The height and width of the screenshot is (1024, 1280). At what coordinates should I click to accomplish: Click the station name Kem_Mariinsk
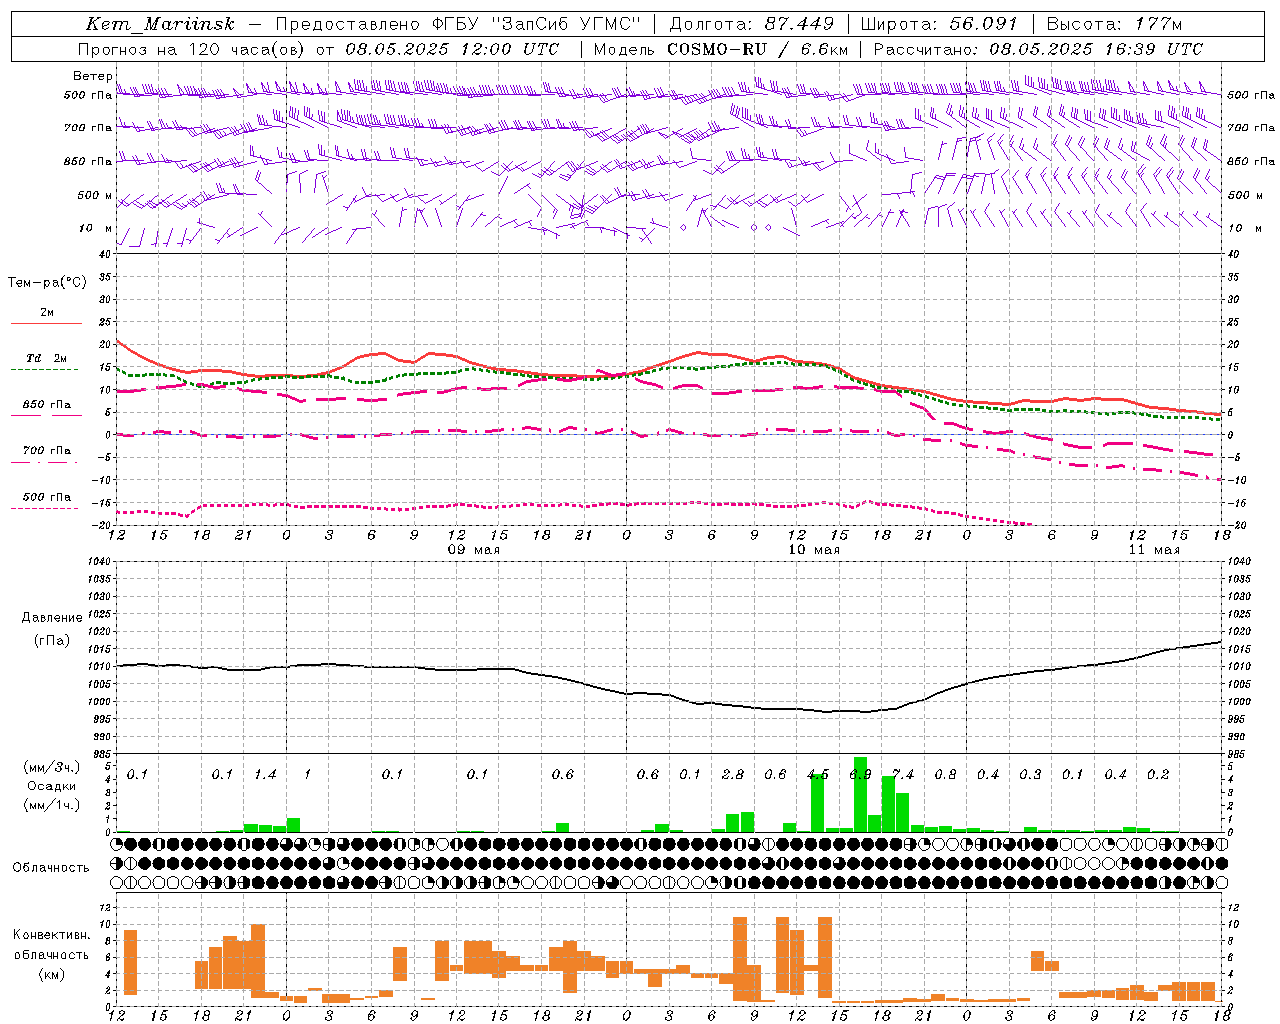(160, 24)
